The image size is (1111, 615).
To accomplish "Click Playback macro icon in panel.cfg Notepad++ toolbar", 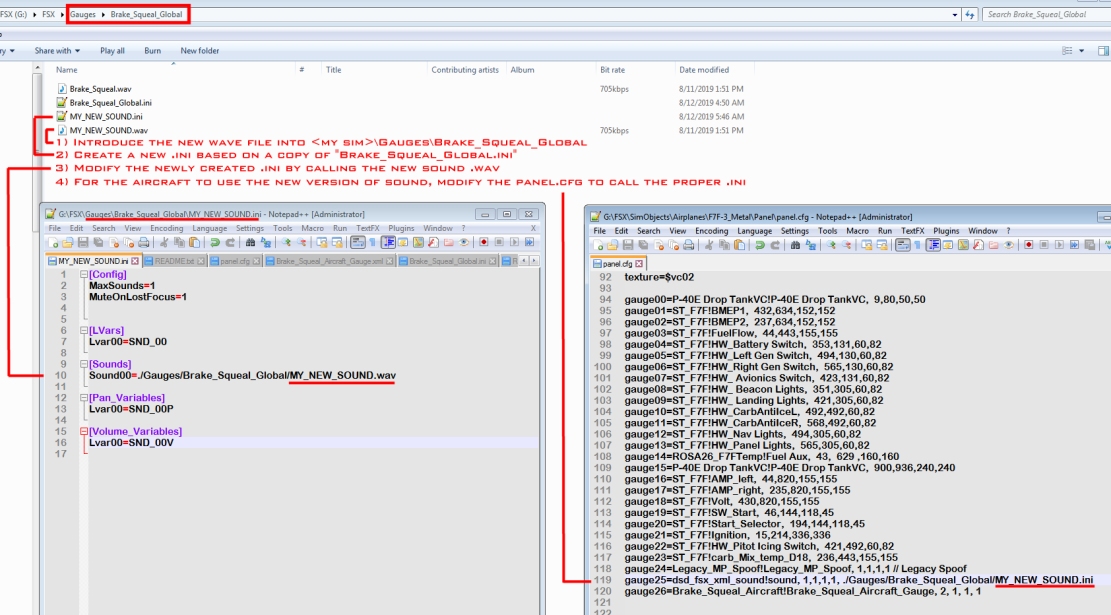I will click(1059, 244).
